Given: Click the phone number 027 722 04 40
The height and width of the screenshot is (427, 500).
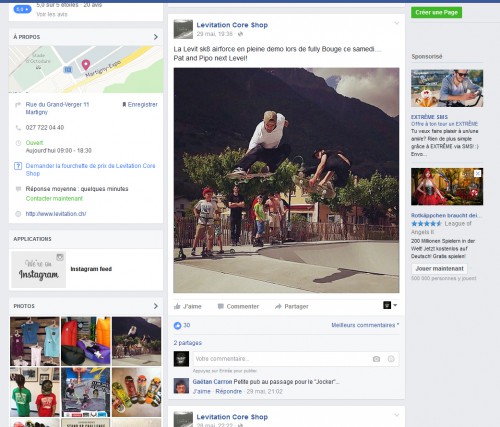Looking at the screenshot, I should point(45,127).
